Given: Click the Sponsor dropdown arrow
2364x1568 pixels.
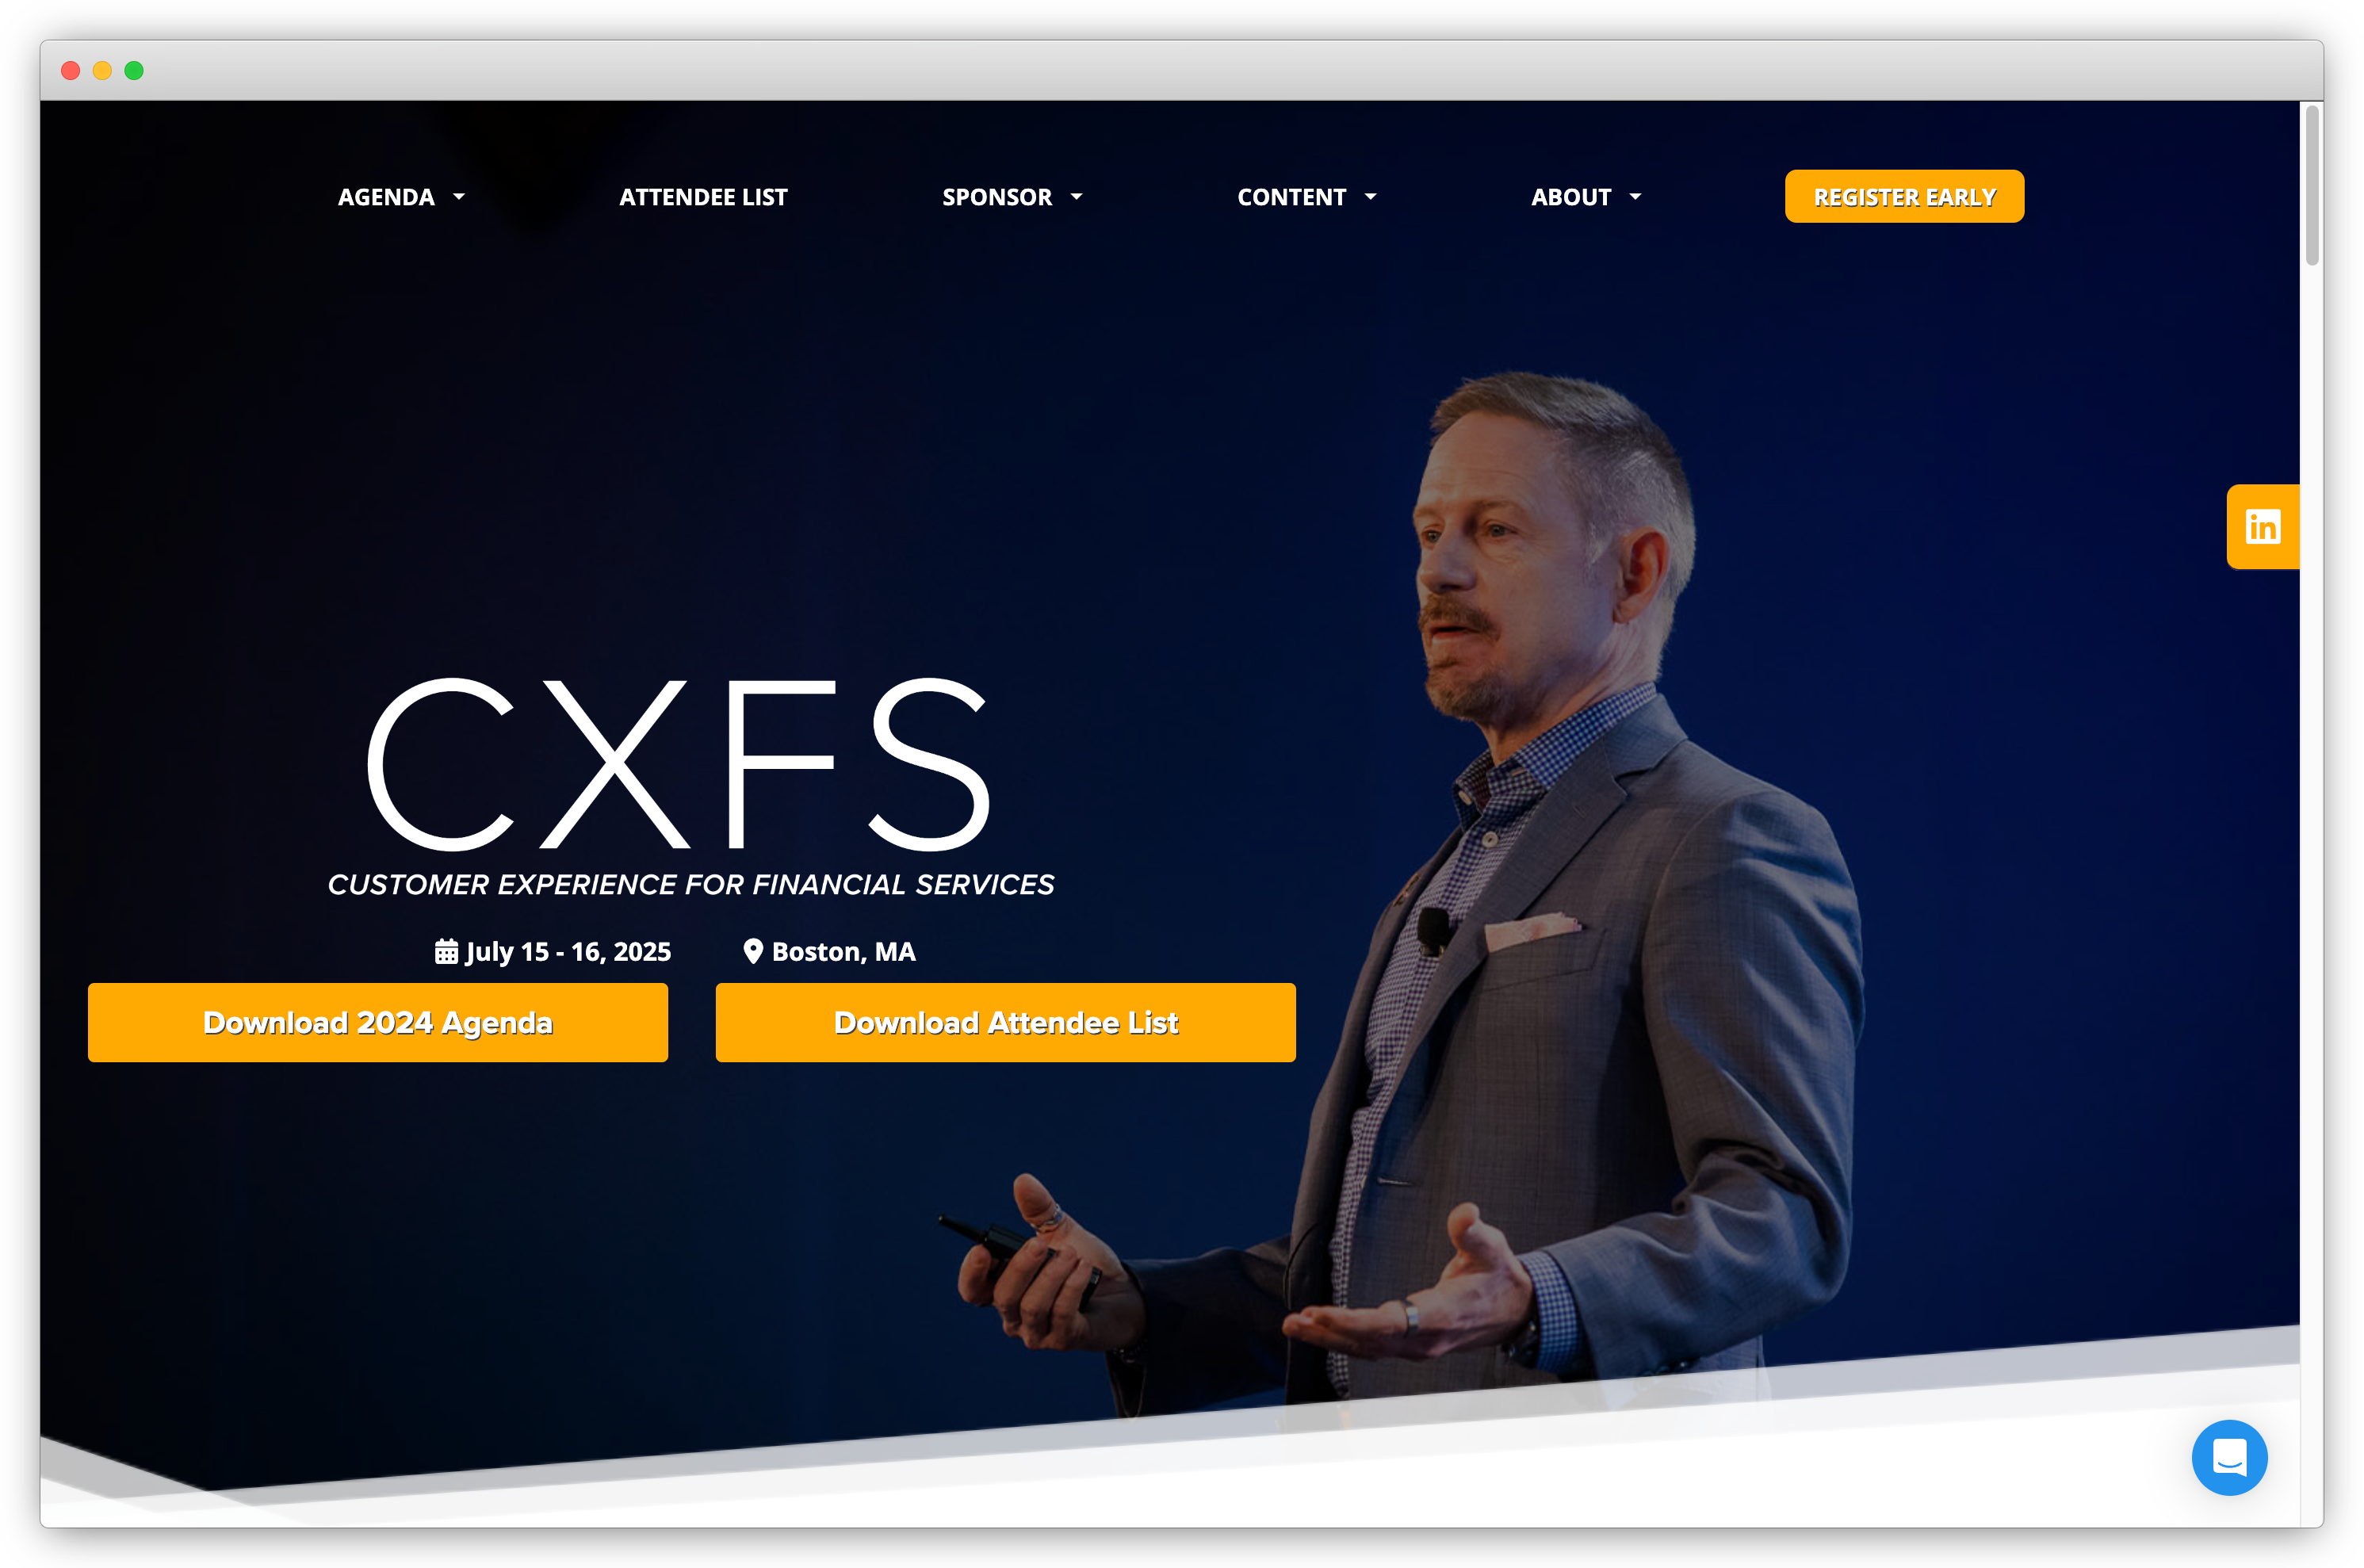Looking at the screenshot, I should (1081, 196).
